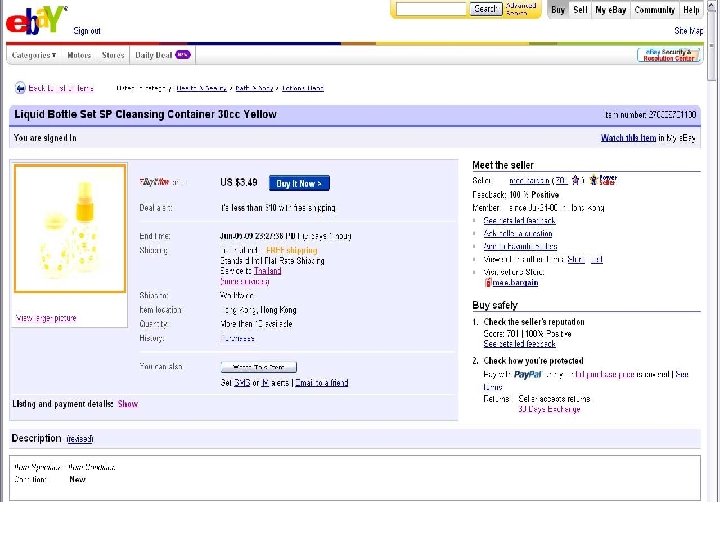The width and height of the screenshot is (720, 540).
Task: Click the New badge on Daily Deal
Action: (183, 55)
